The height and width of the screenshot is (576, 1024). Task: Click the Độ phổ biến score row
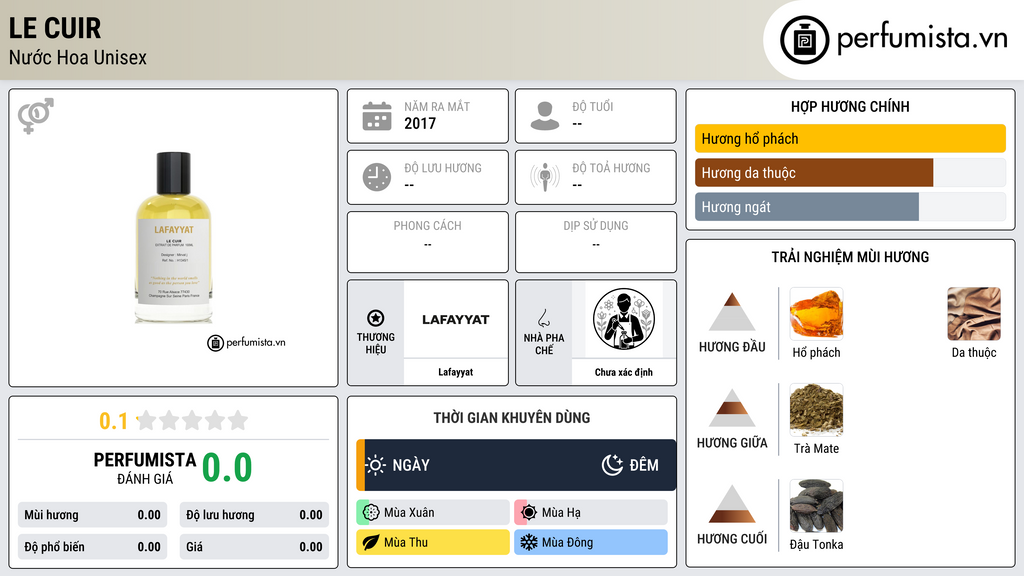92,547
